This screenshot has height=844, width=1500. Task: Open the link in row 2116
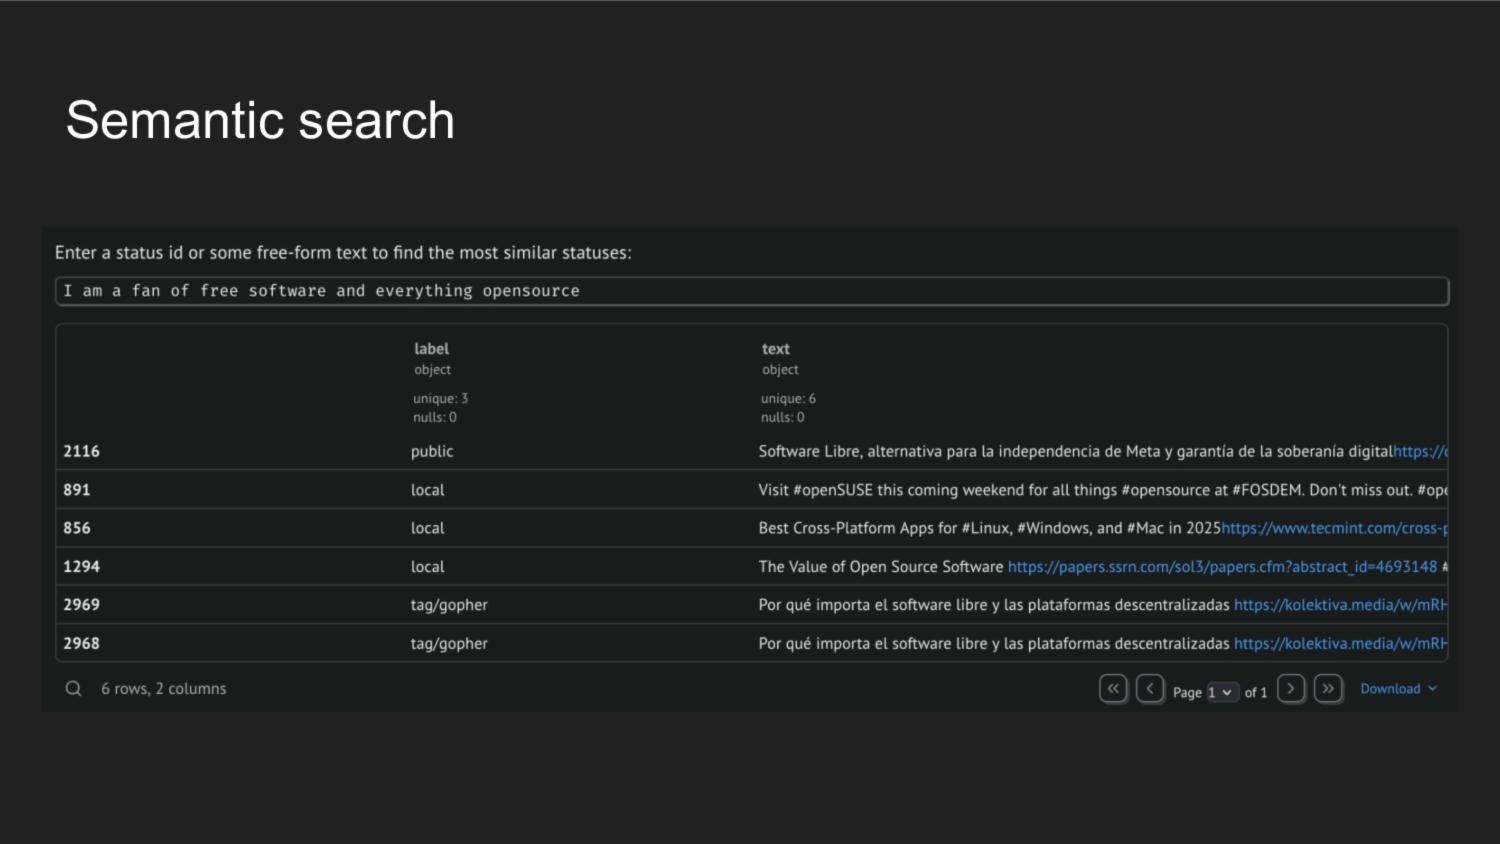pyautogui.click(x=1419, y=452)
